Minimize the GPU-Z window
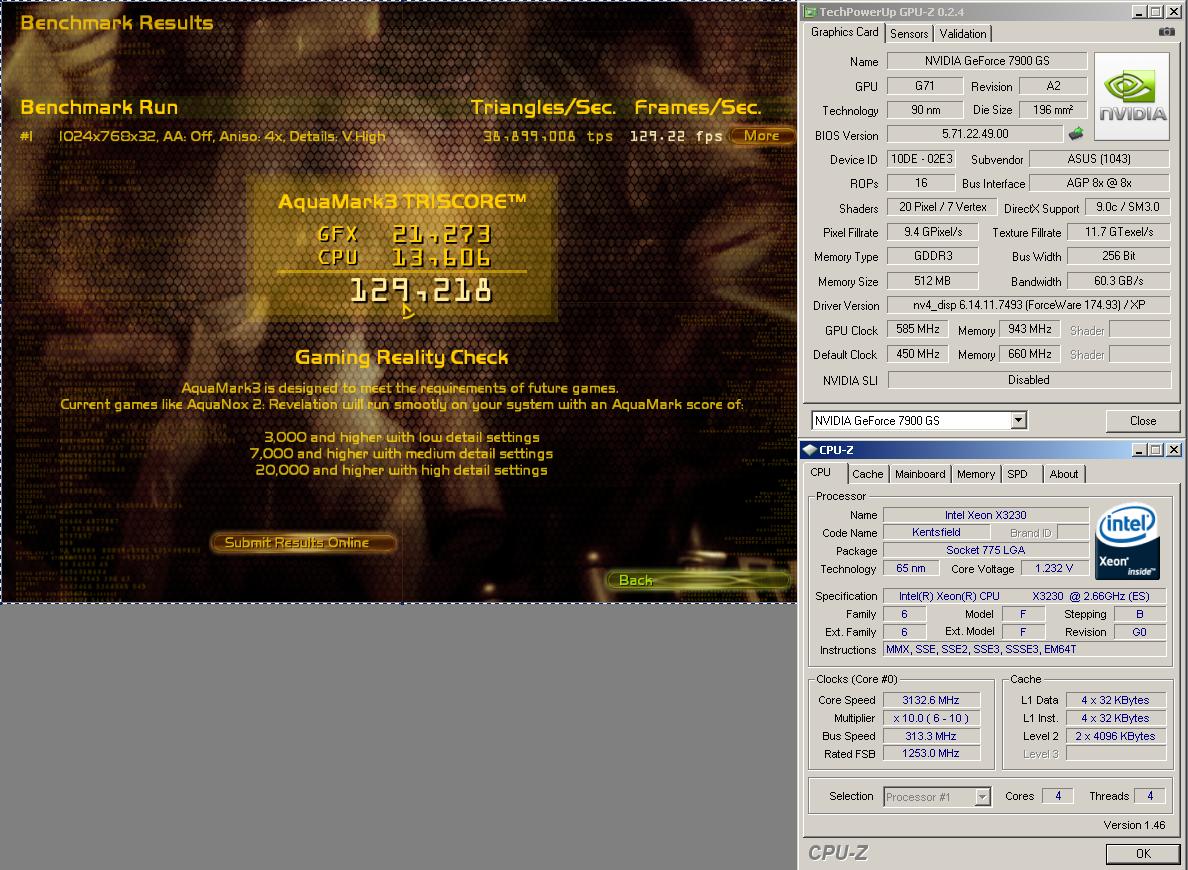The image size is (1188, 870). tap(1139, 12)
